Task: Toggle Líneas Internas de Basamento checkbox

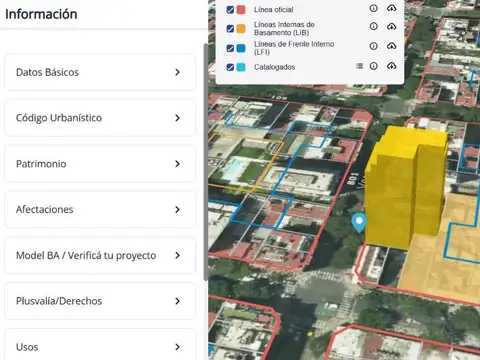Action: pos(230,28)
